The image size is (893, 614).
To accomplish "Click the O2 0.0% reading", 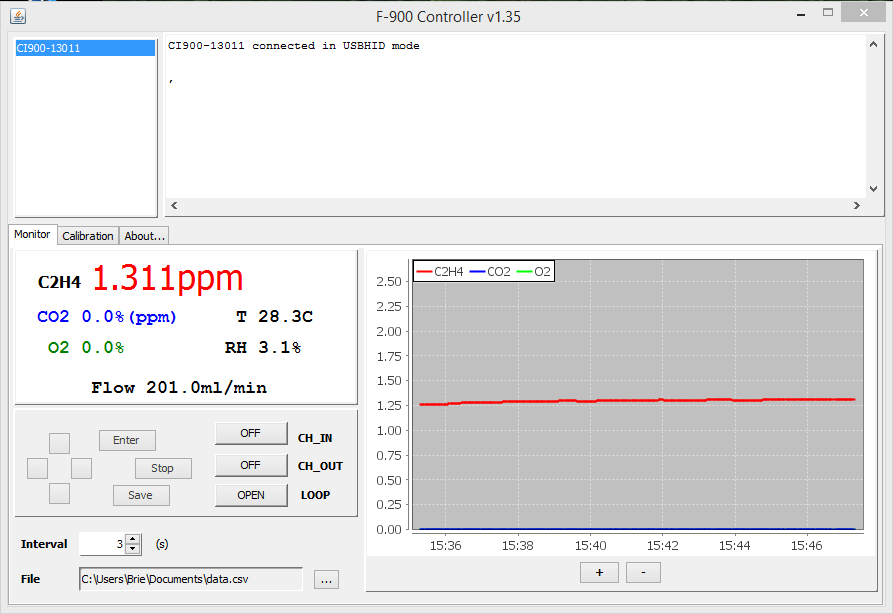I will (86, 347).
